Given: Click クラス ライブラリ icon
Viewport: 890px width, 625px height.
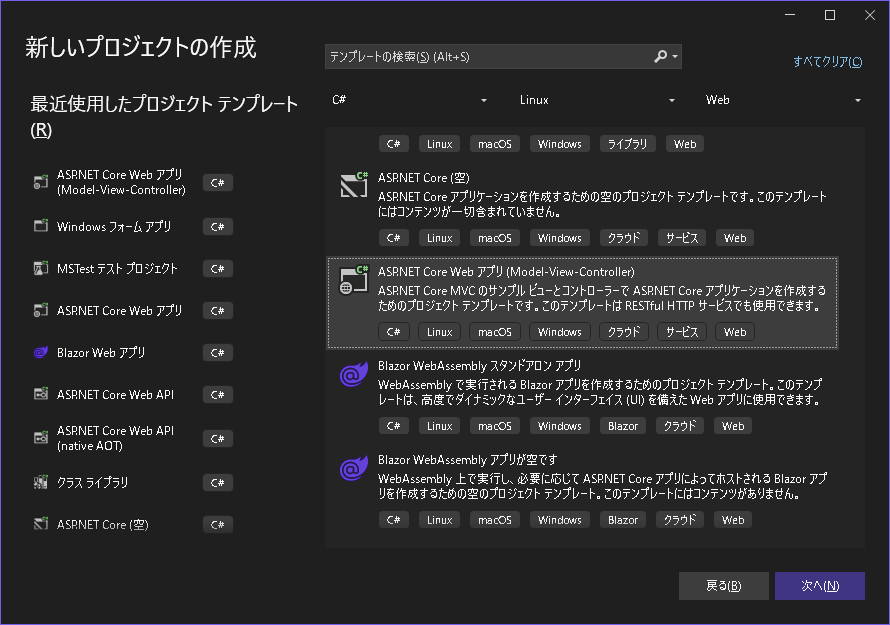Looking at the screenshot, I should [41, 482].
